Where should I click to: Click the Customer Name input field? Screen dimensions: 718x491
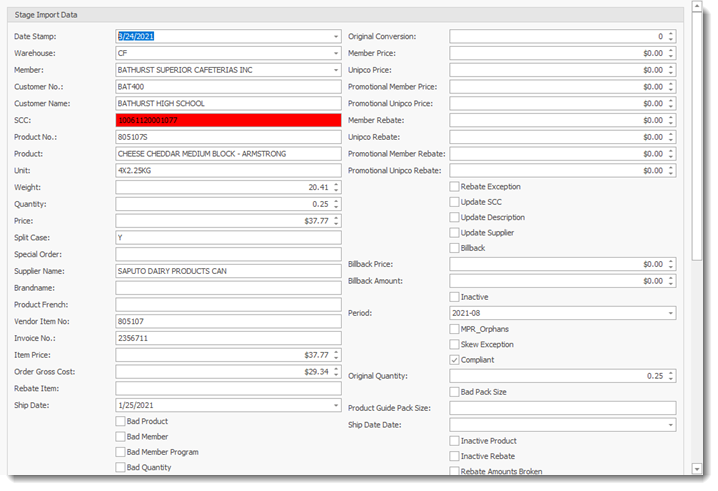[x=229, y=103]
